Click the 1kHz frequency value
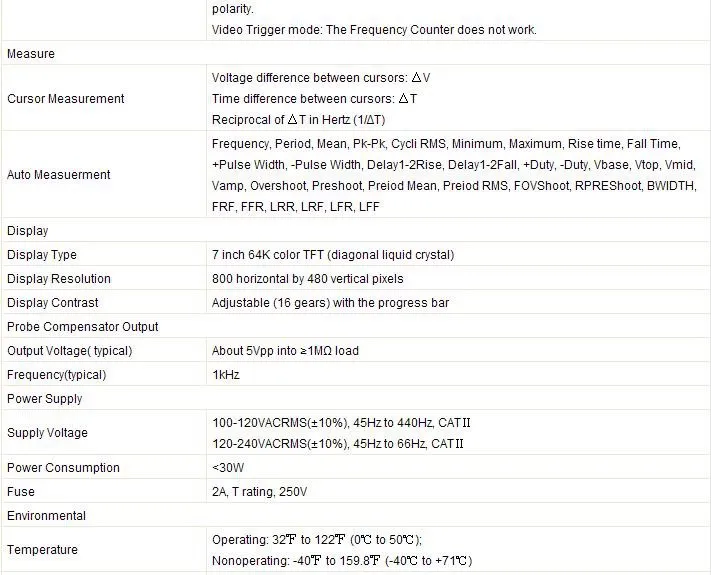This screenshot has width=711, height=575. (x=226, y=375)
